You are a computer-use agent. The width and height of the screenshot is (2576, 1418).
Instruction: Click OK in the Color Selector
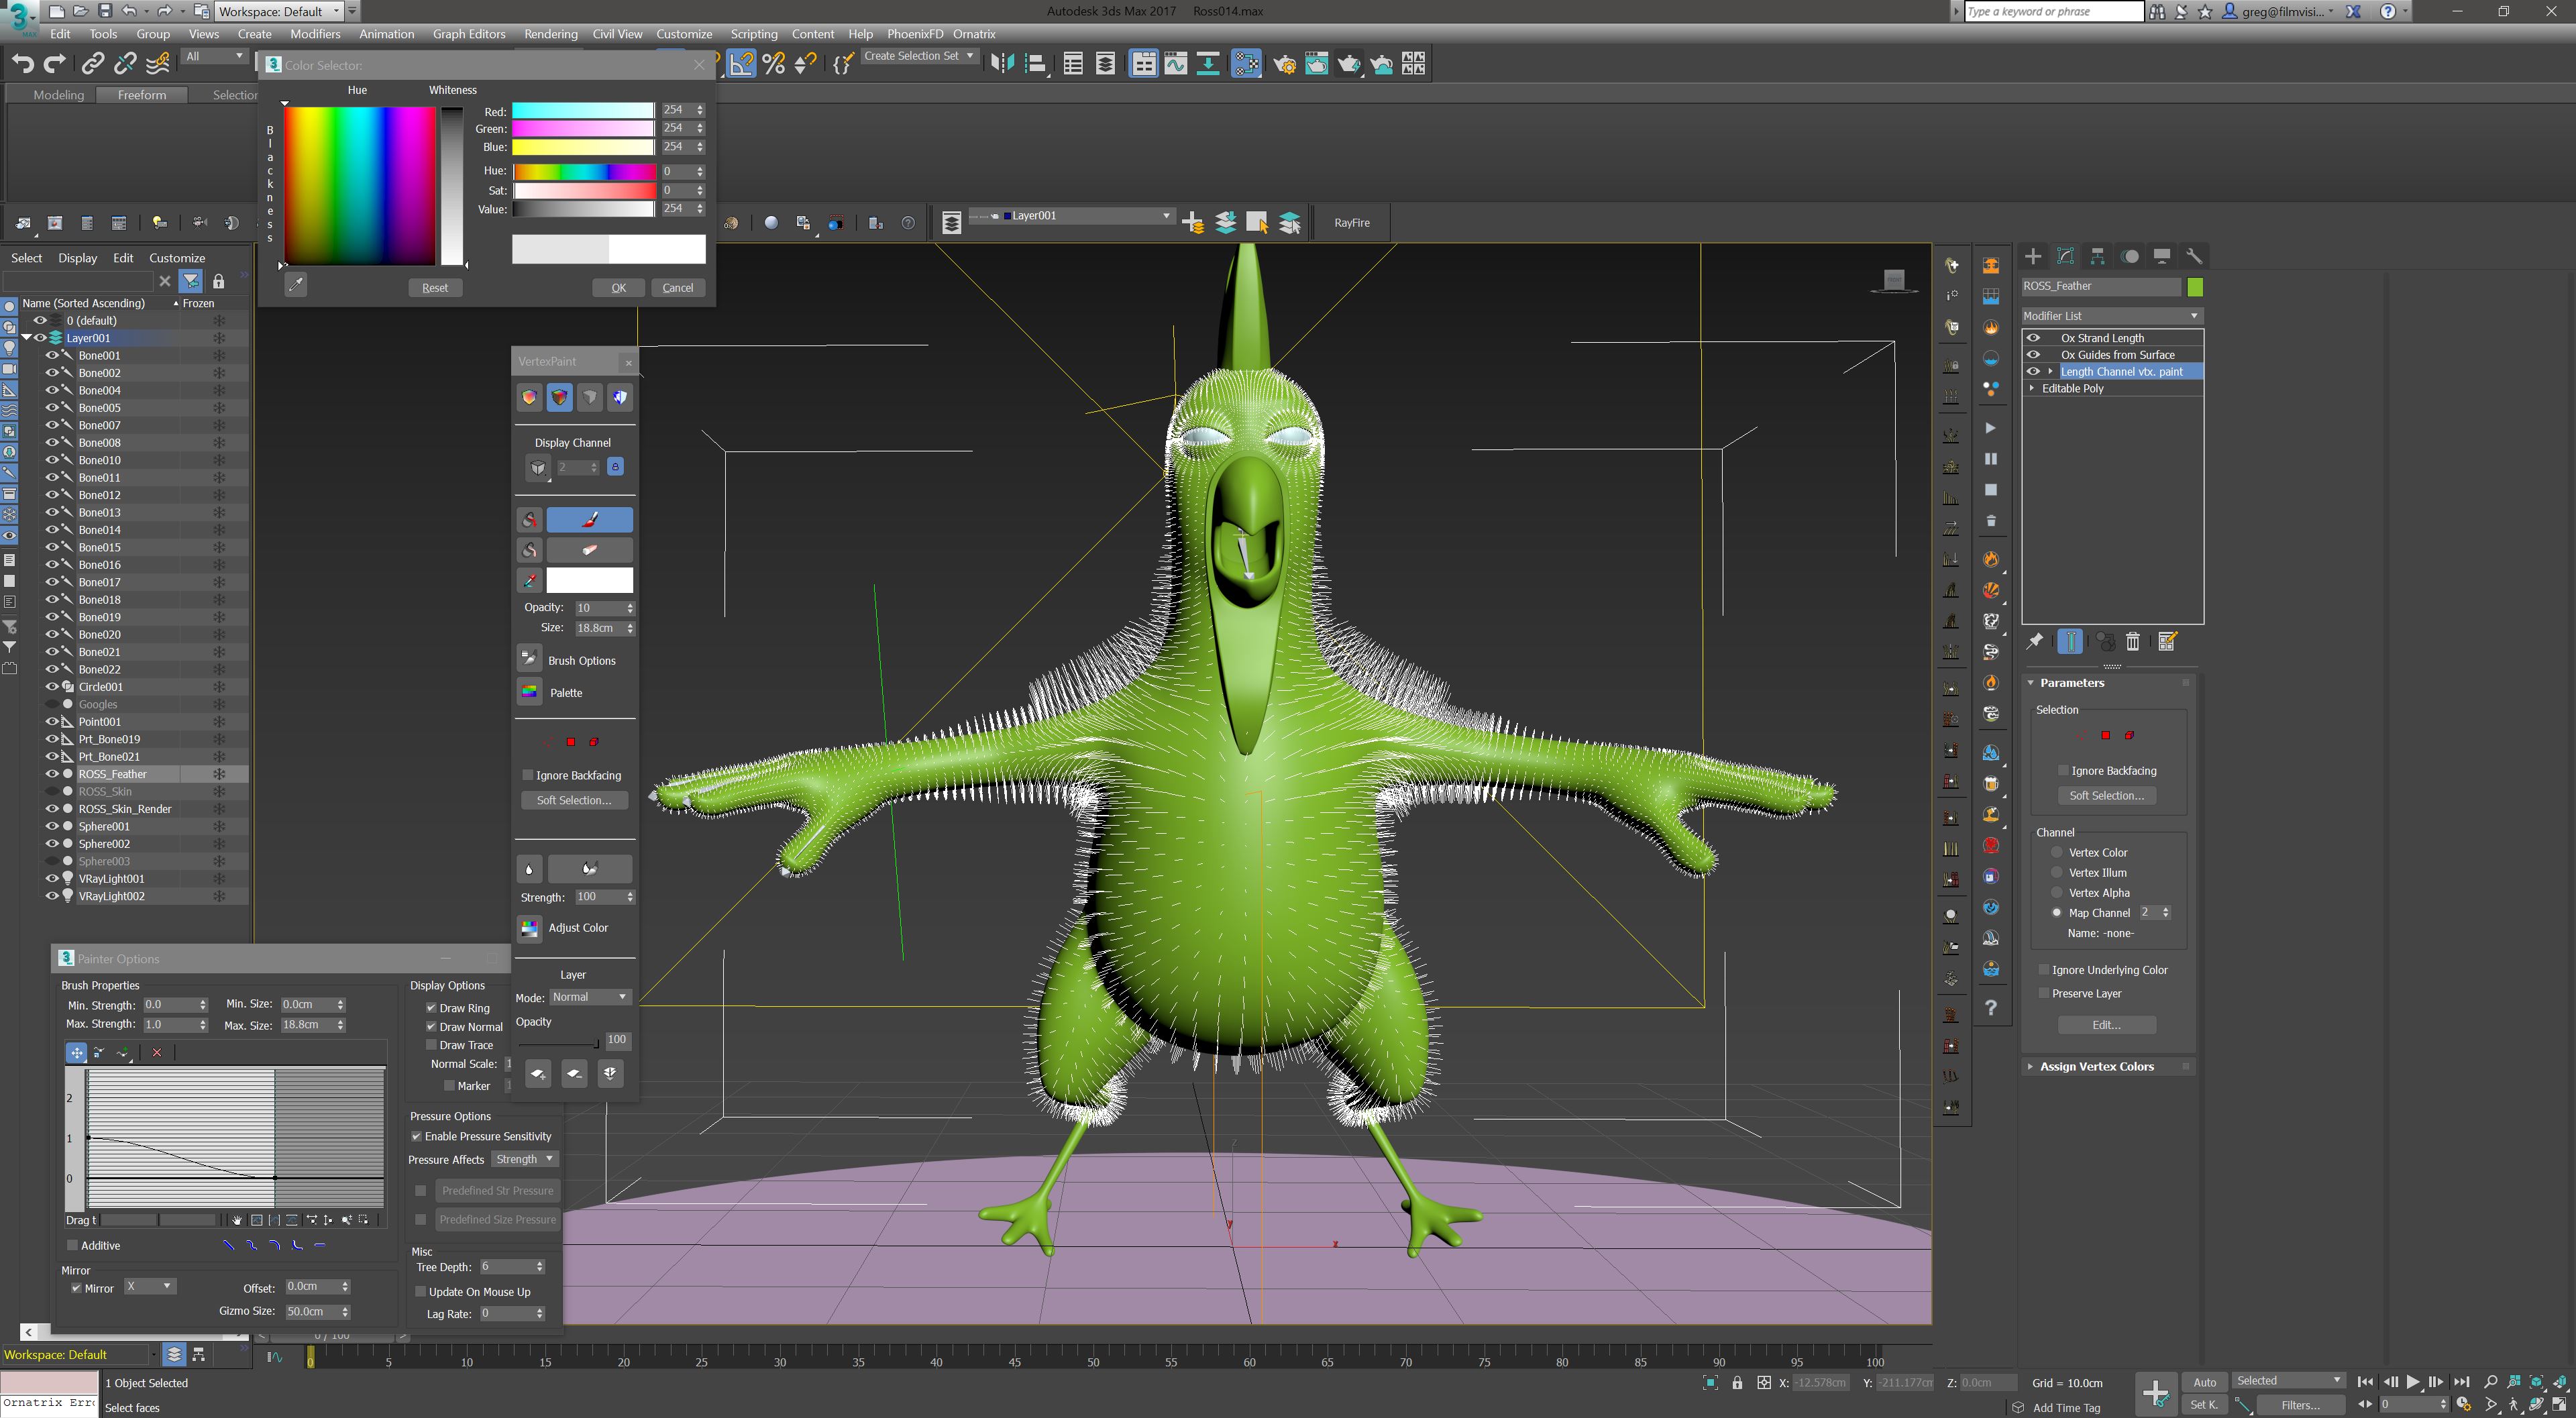point(618,288)
